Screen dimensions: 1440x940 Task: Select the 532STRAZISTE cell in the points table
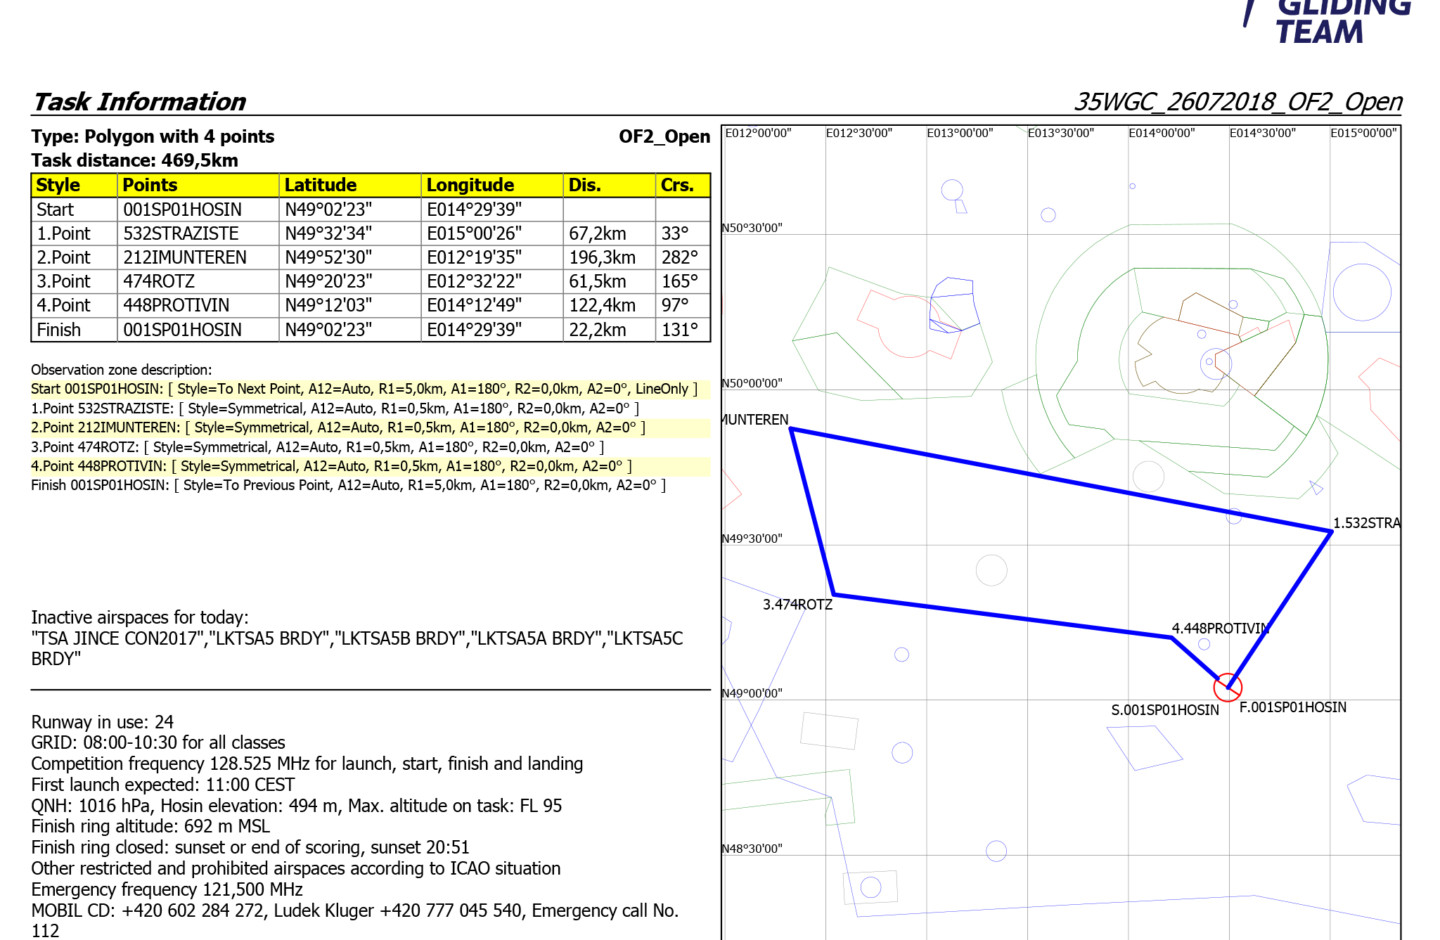(x=181, y=233)
